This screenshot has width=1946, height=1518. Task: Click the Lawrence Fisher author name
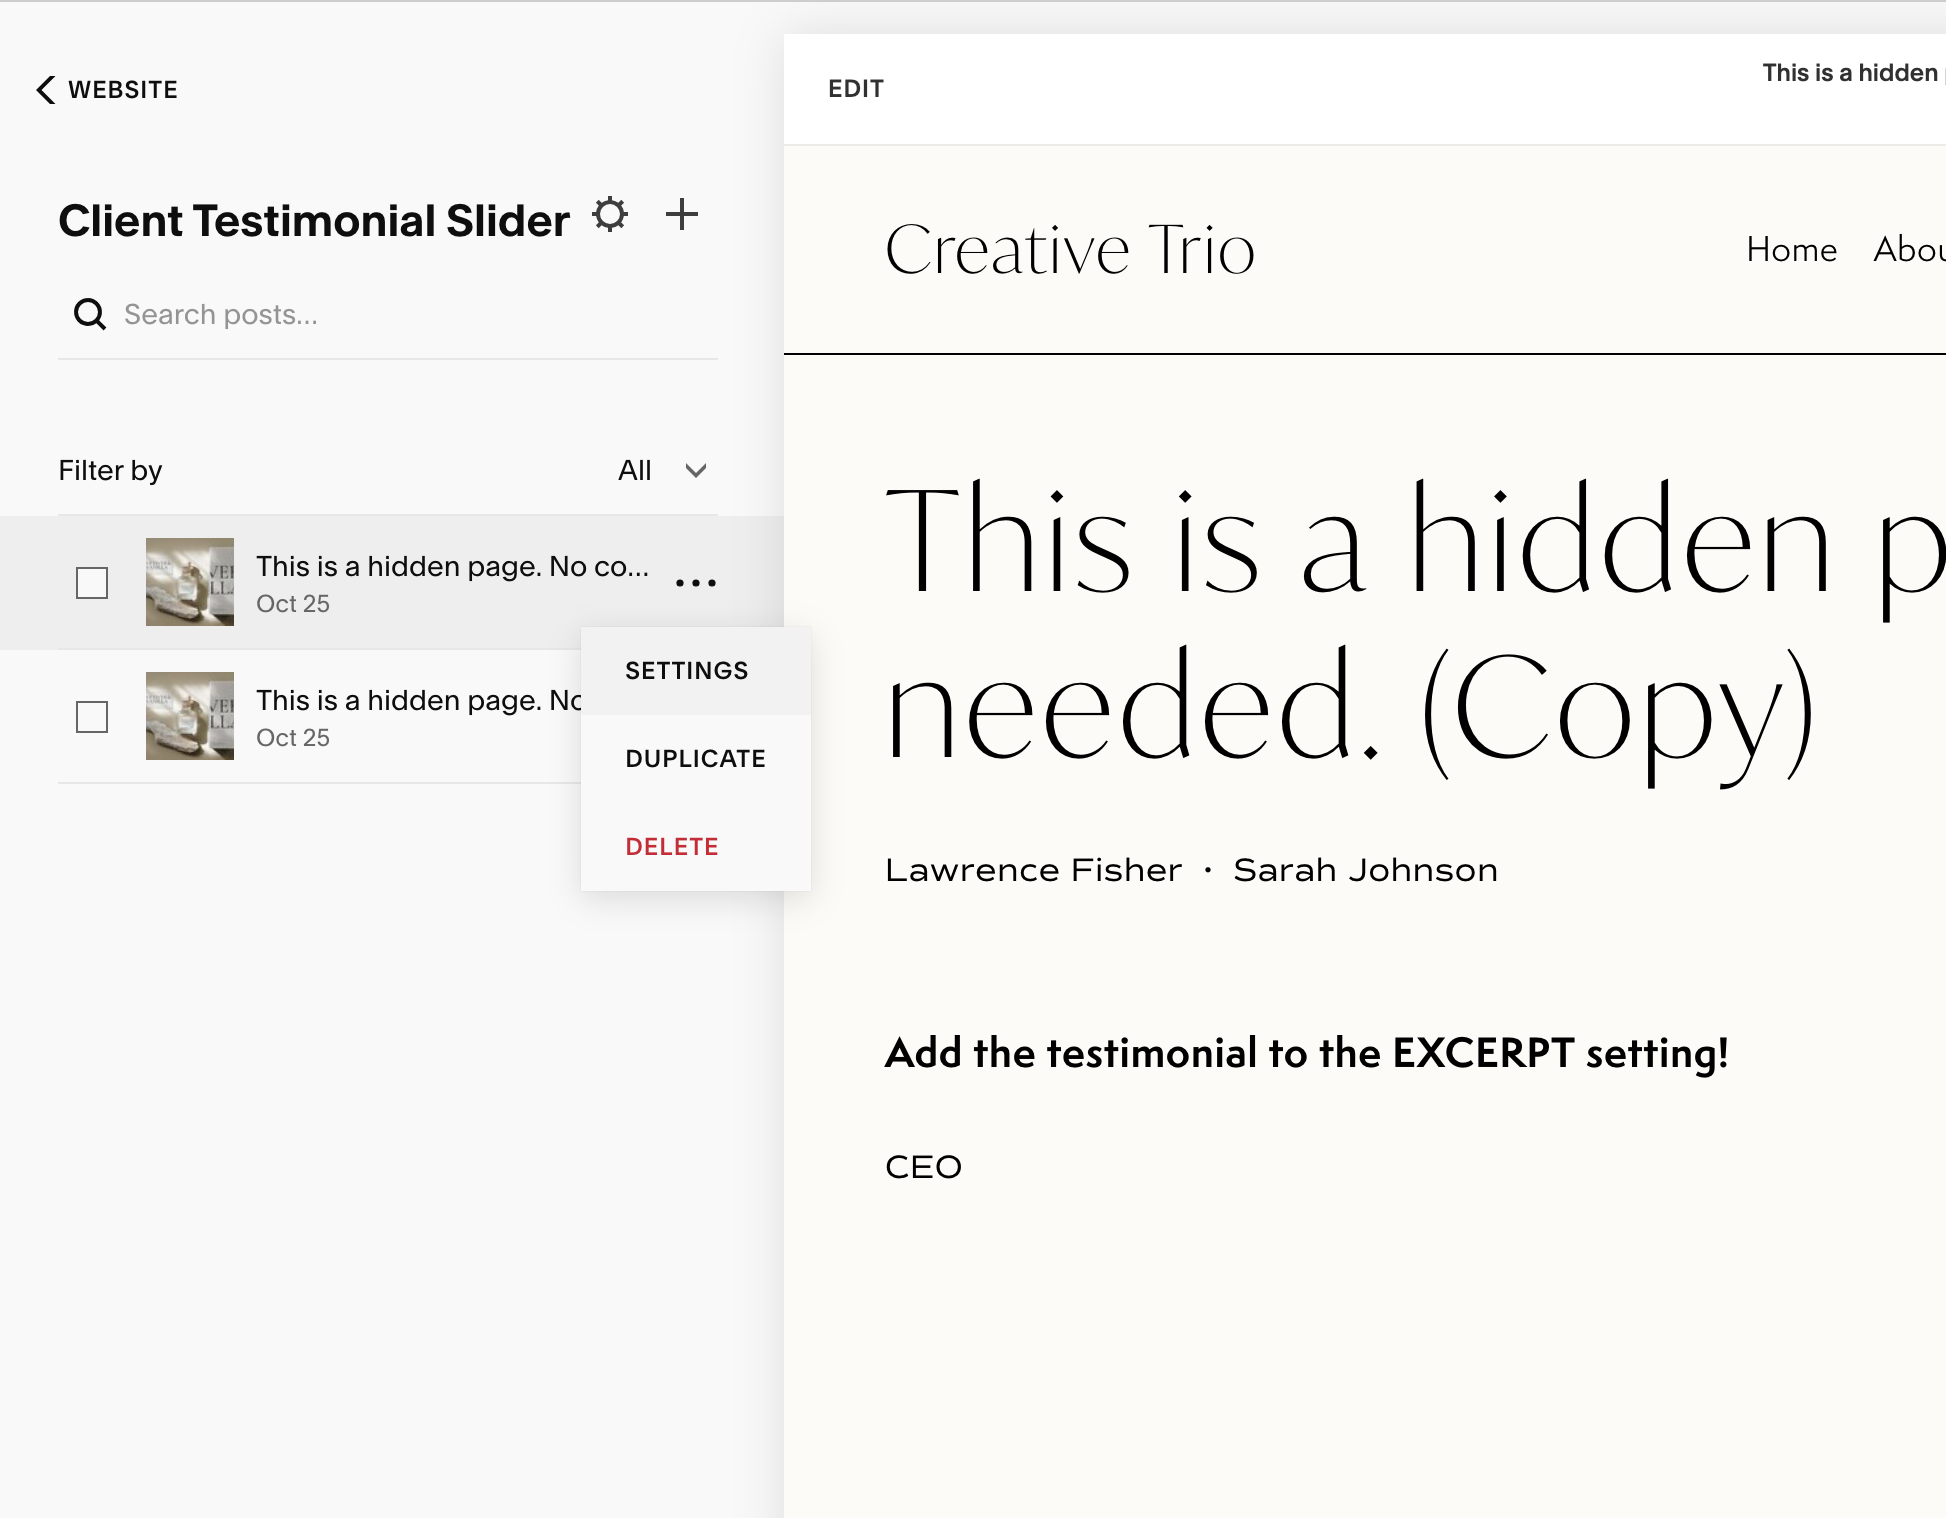(x=1033, y=869)
